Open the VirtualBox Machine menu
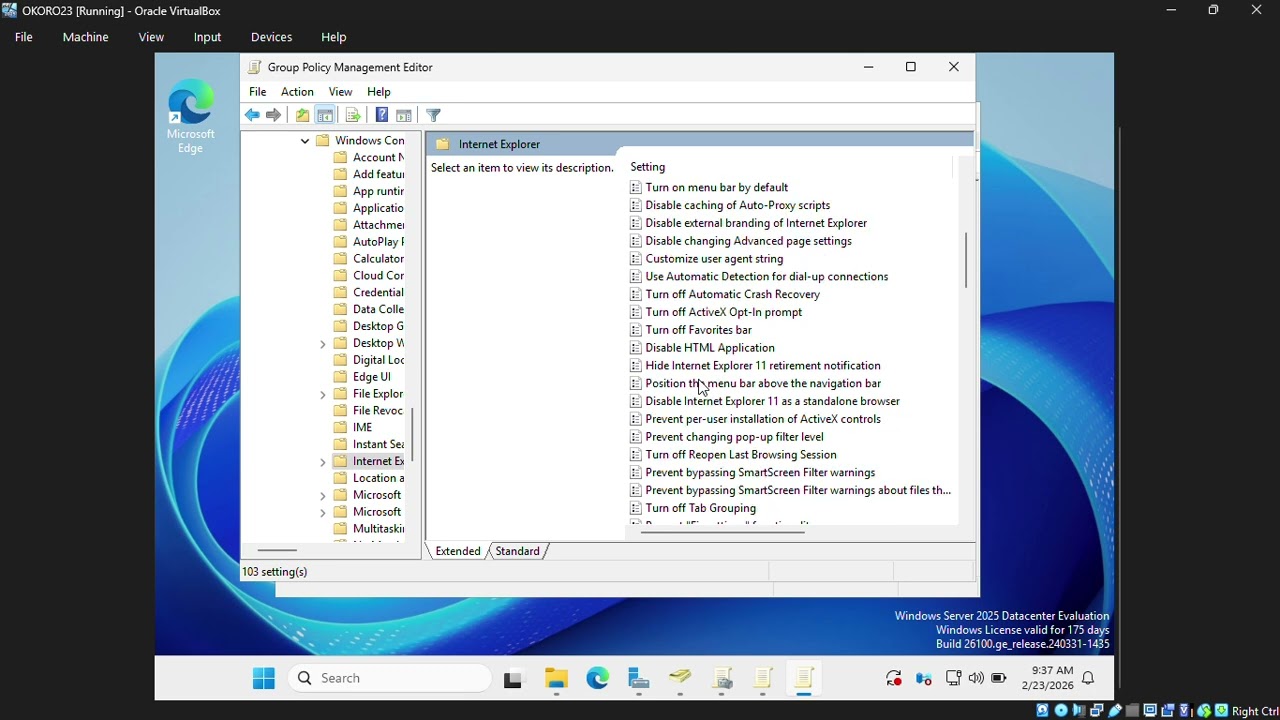The height and width of the screenshot is (720, 1280). tap(85, 37)
